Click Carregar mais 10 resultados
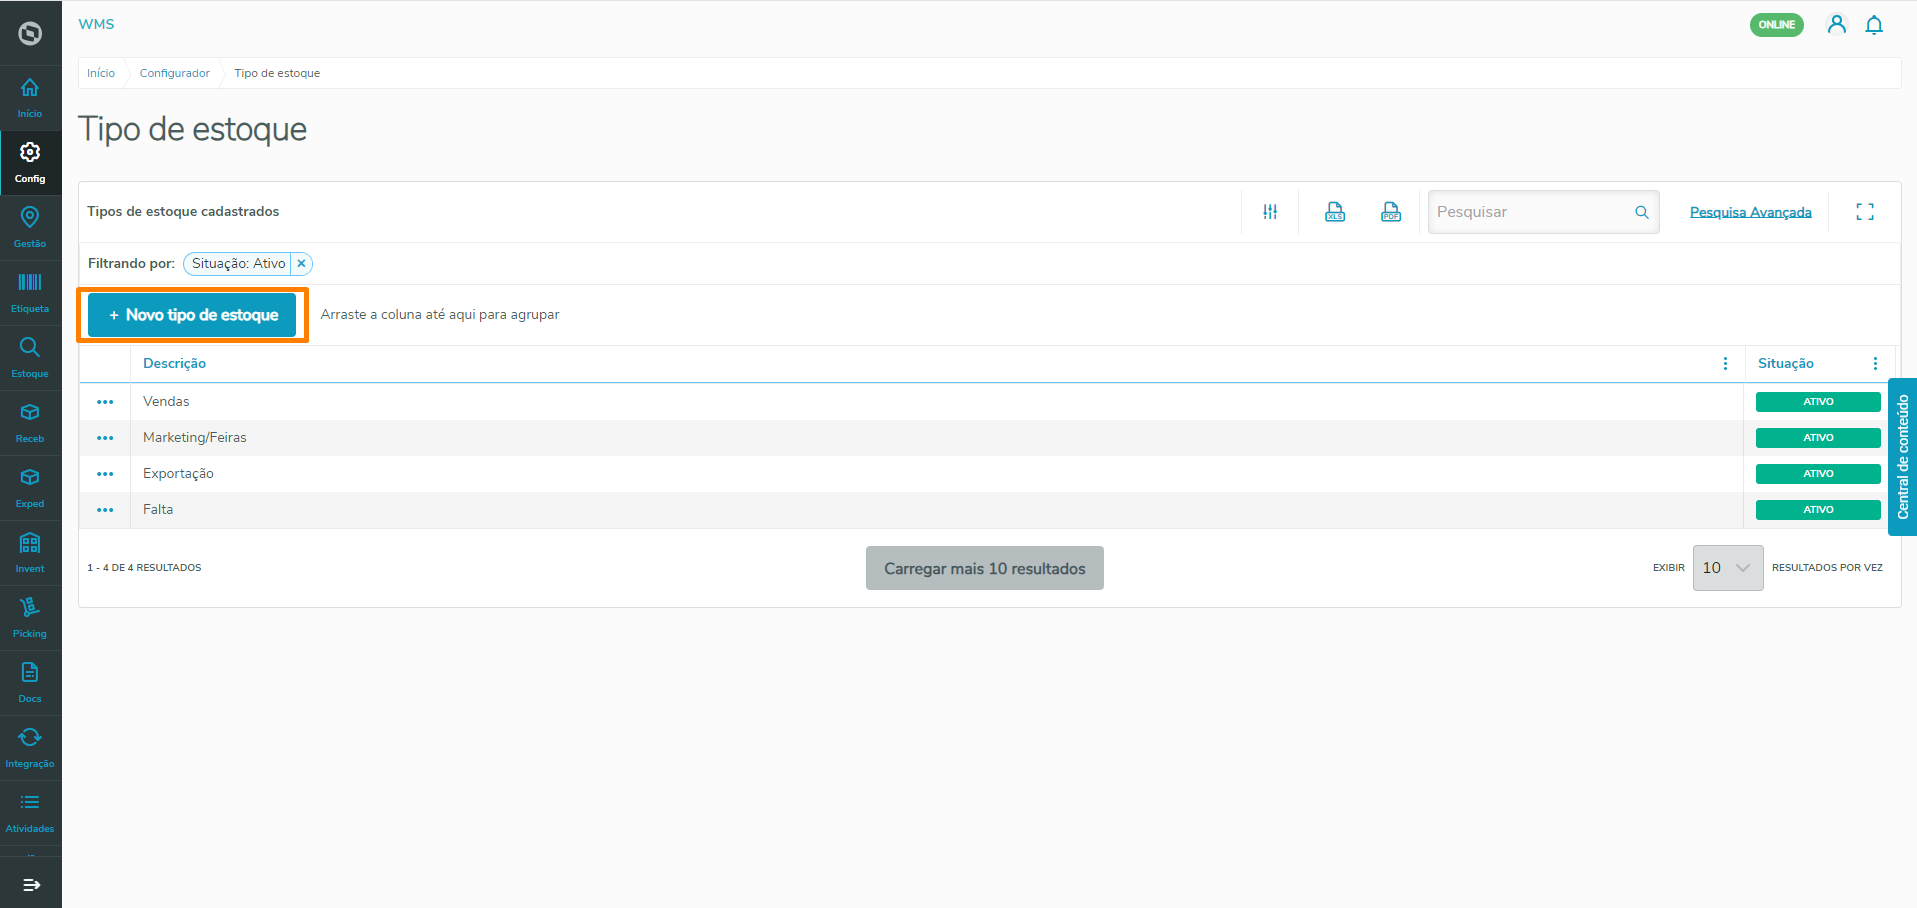 click(x=984, y=568)
